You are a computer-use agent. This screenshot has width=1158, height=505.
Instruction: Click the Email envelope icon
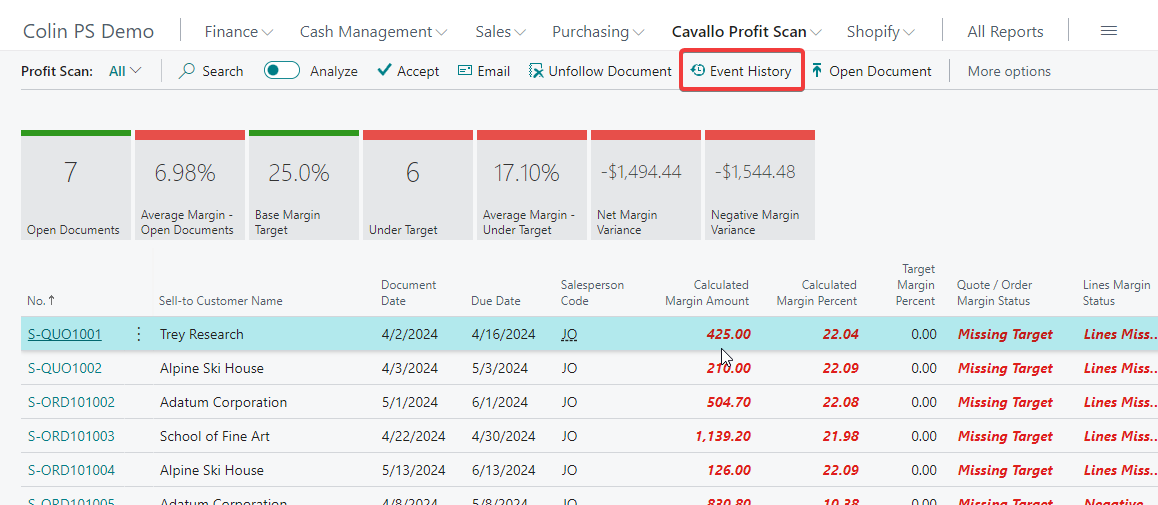[x=465, y=71]
